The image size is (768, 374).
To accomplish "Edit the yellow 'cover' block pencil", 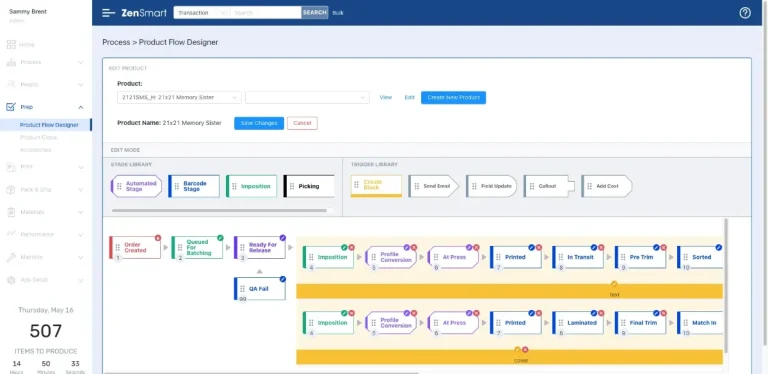I will tap(517, 350).
